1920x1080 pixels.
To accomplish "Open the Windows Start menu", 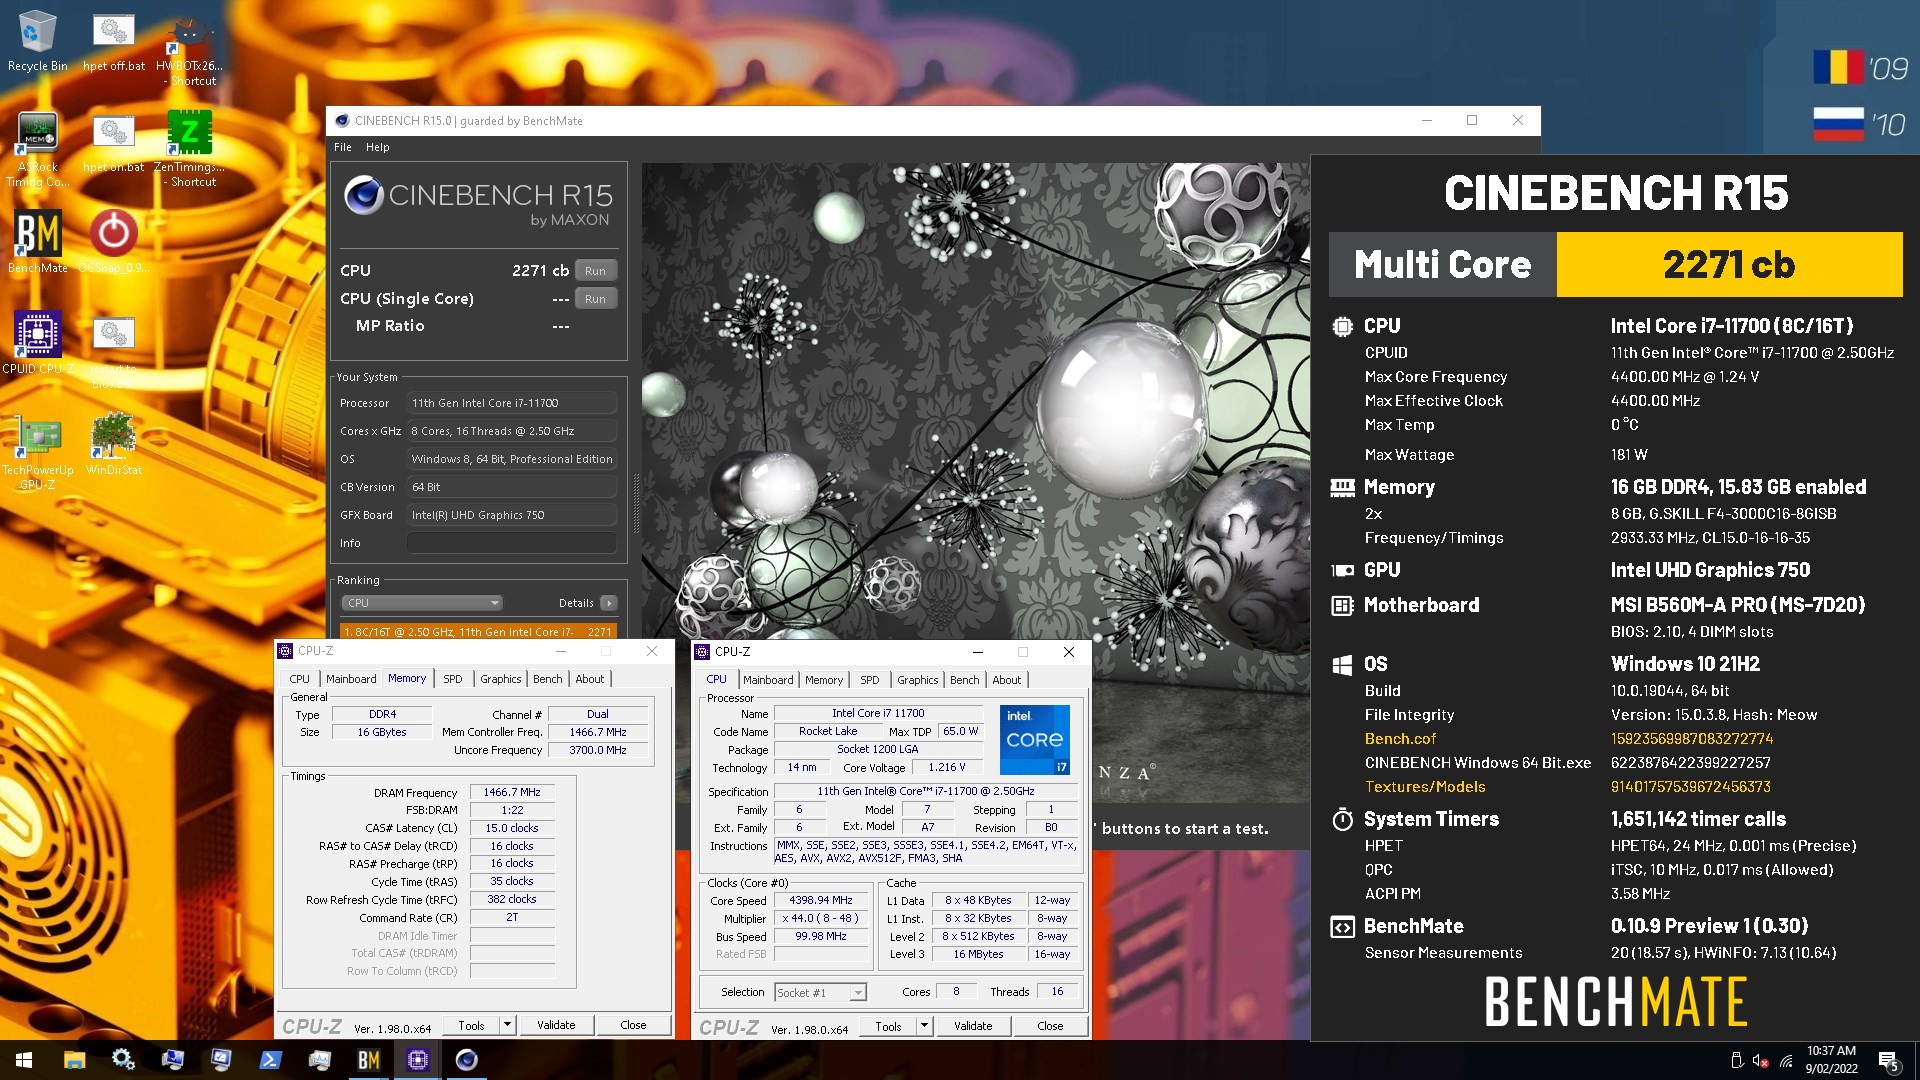I will (24, 1060).
